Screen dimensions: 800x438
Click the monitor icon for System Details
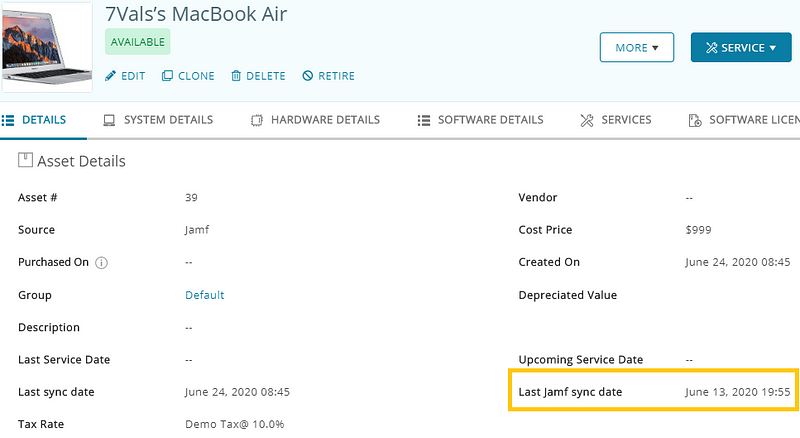click(108, 120)
